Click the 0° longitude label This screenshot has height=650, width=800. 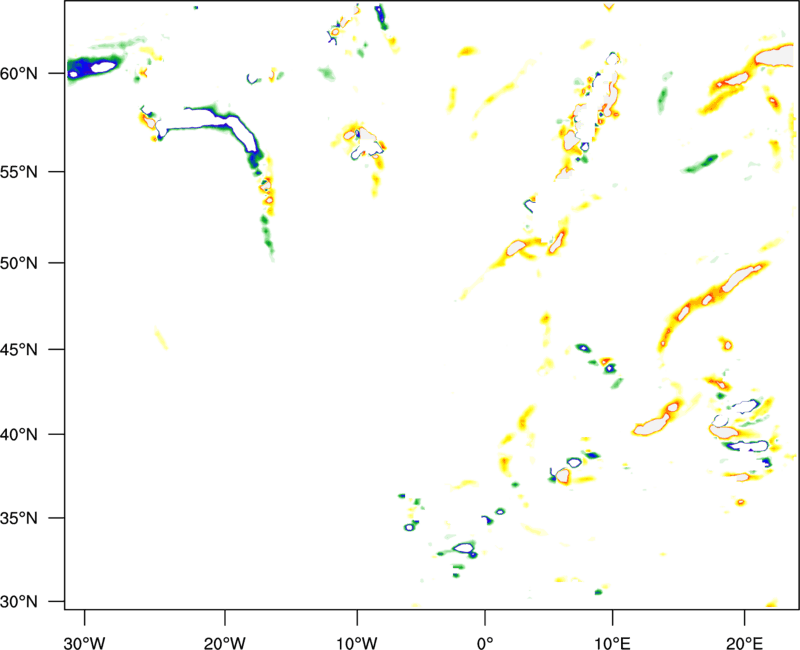[485, 643]
